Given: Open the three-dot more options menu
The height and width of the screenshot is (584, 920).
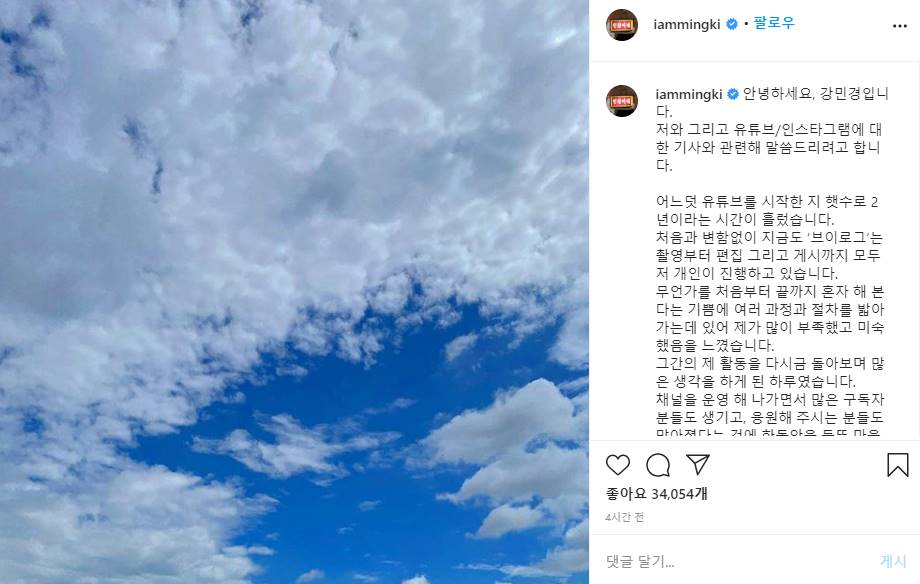Looking at the screenshot, I should 899,26.
